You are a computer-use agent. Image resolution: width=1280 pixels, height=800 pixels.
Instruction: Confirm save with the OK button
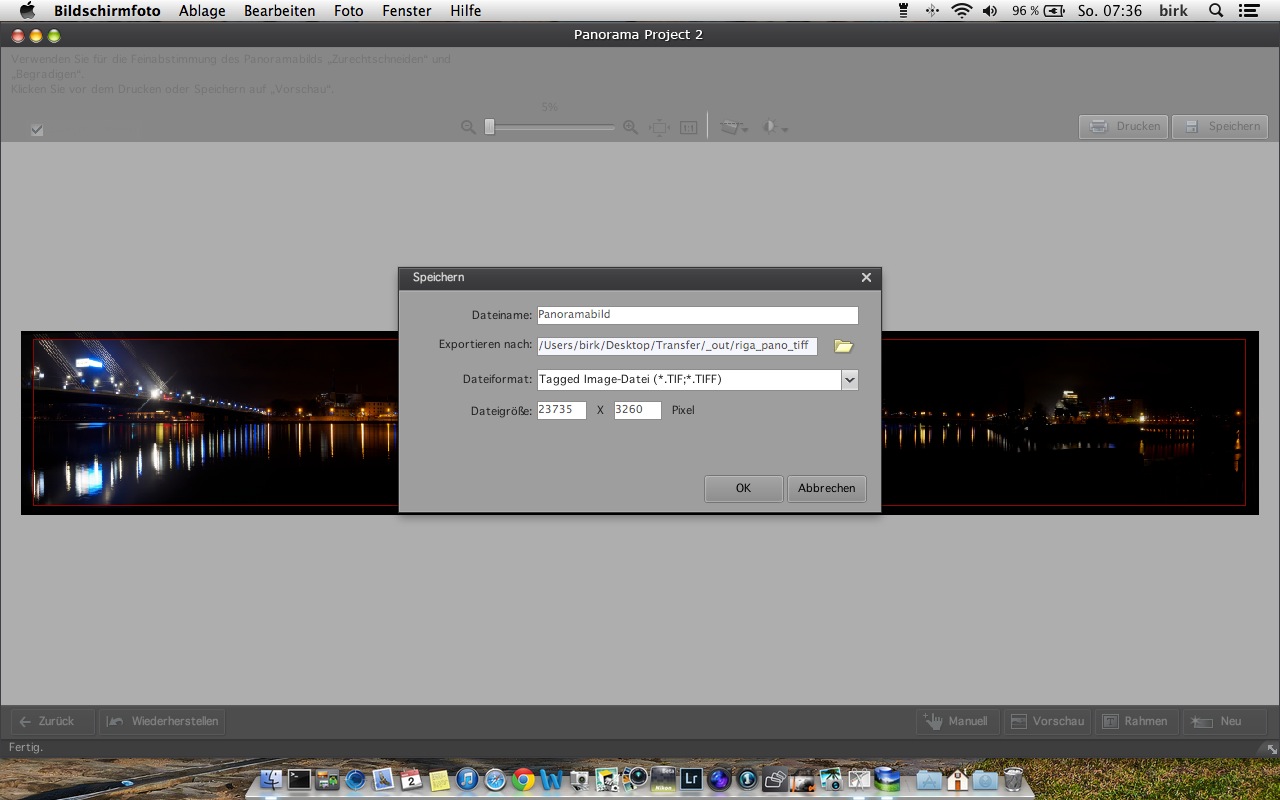[743, 488]
